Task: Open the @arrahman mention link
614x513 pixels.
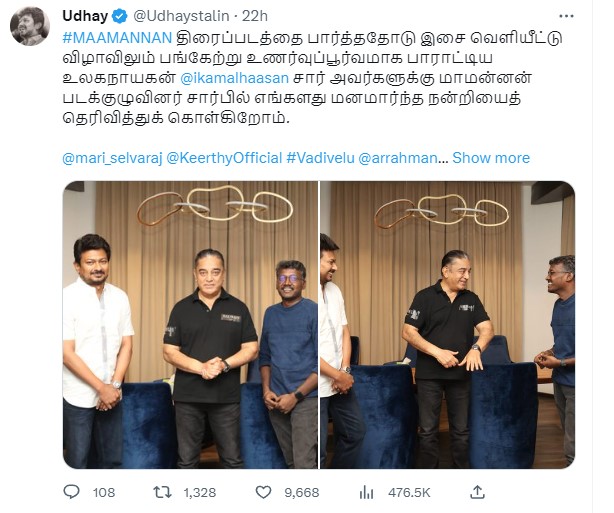Action: [x=398, y=158]
